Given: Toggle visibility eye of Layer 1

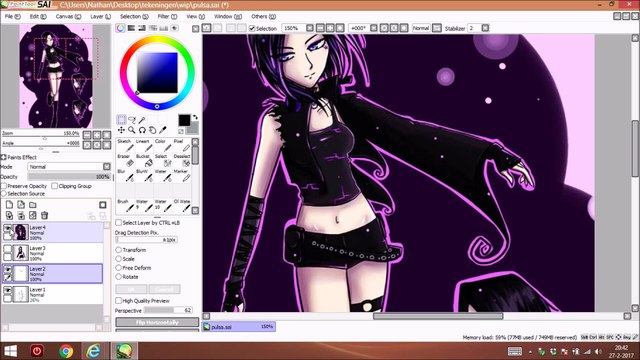Looking at the screenshot, I should coord(7,290).
